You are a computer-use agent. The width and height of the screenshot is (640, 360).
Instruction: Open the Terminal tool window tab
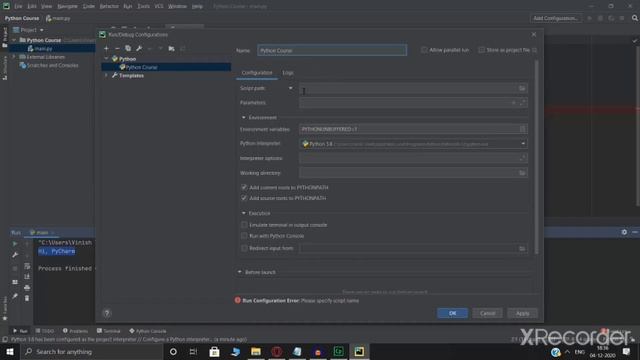tap(109, 331)
